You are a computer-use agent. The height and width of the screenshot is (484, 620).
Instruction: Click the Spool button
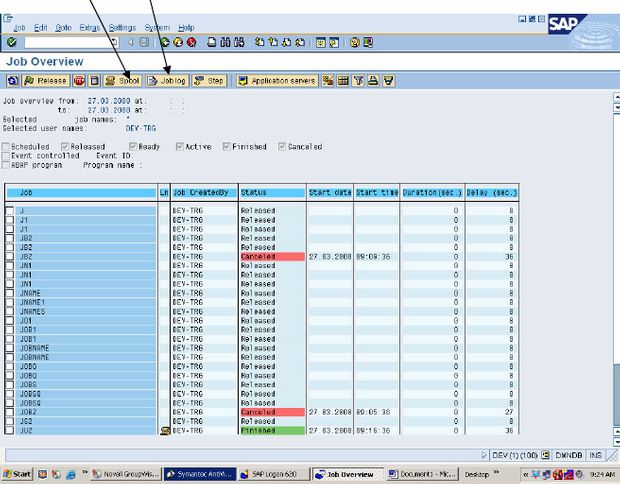pyautogui.click(x=123, y=81)
